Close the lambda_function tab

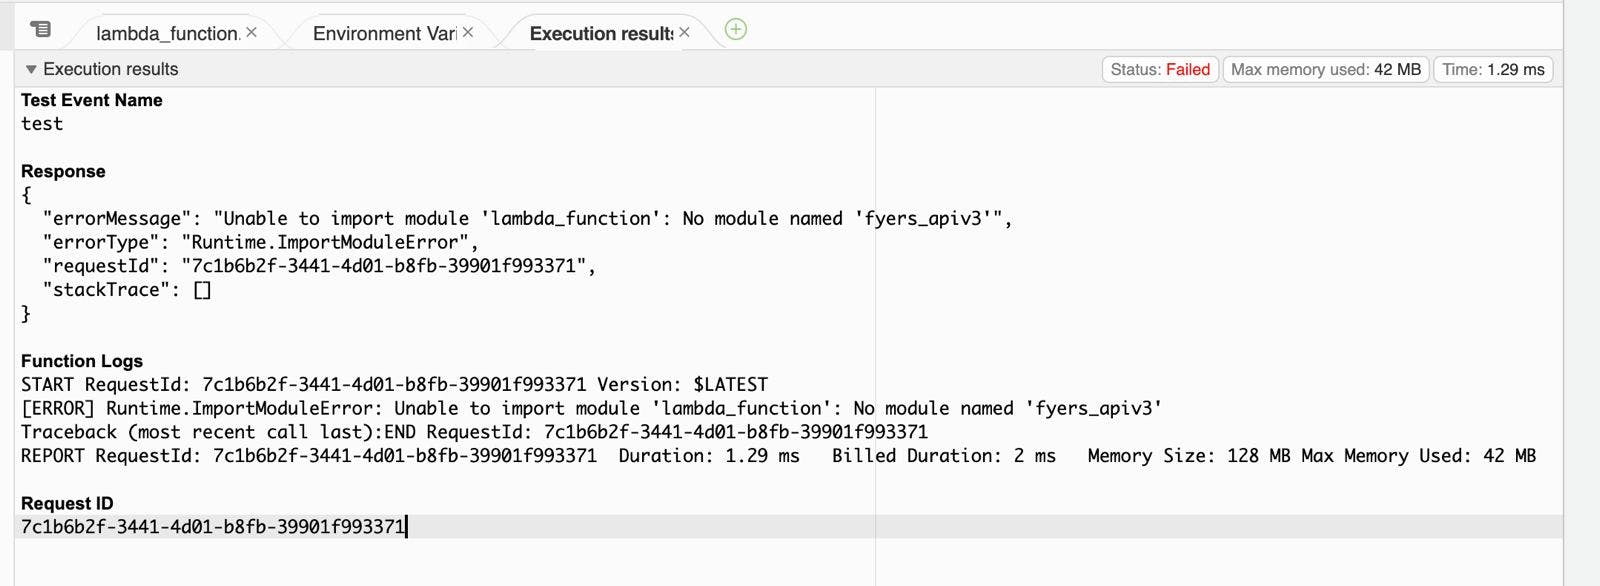pos(252,33)
